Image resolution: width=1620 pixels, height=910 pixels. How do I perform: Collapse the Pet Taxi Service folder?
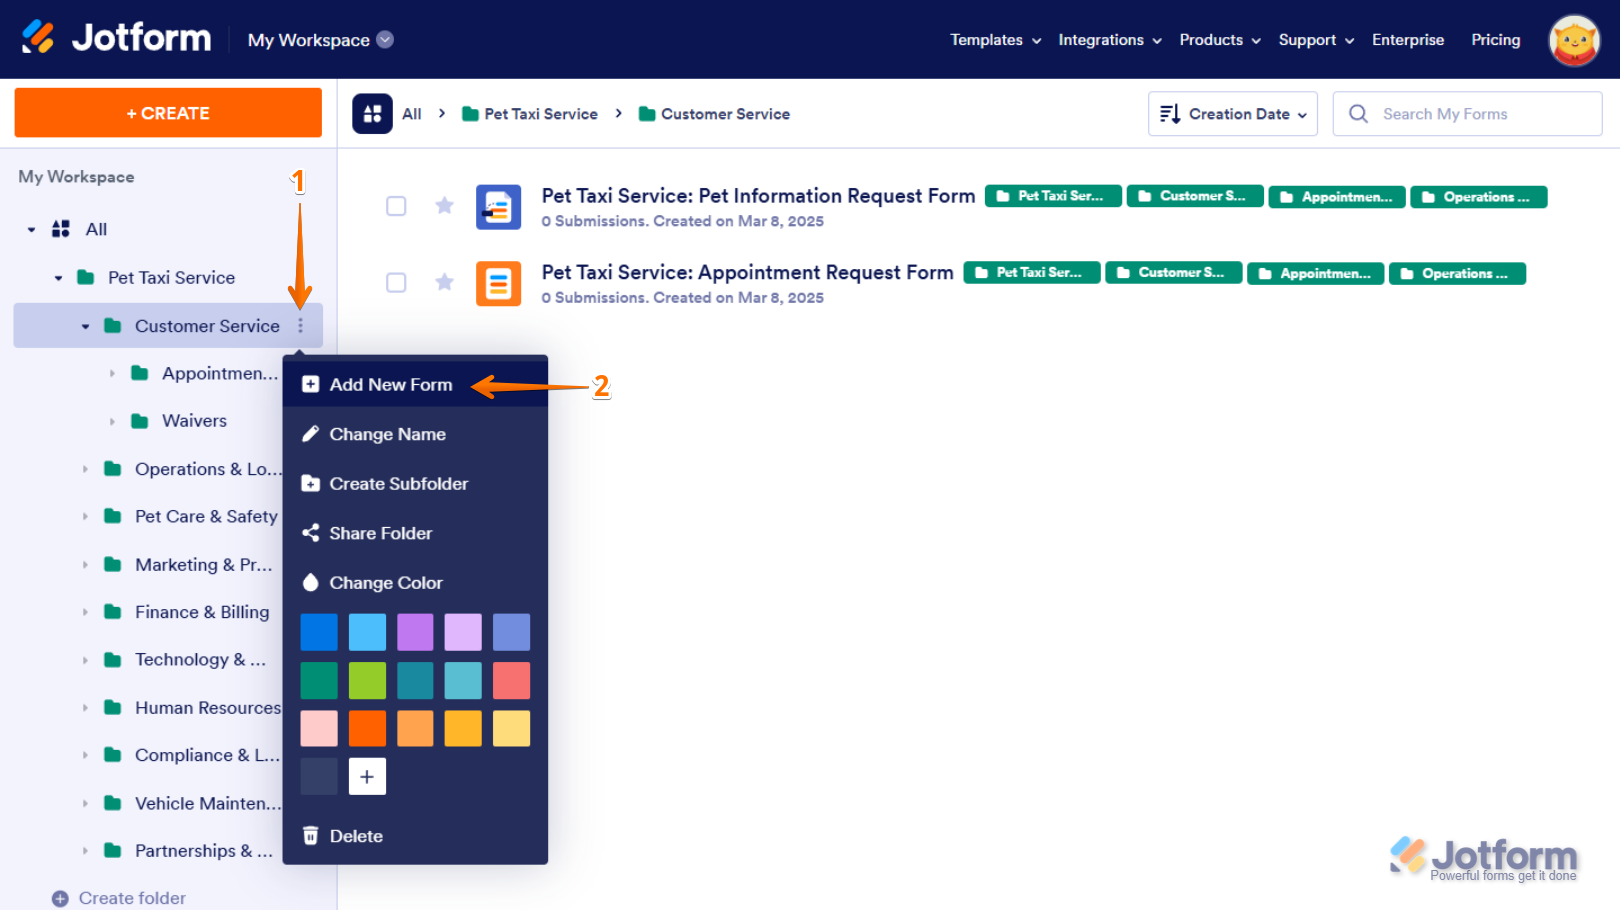pos(58,278)
